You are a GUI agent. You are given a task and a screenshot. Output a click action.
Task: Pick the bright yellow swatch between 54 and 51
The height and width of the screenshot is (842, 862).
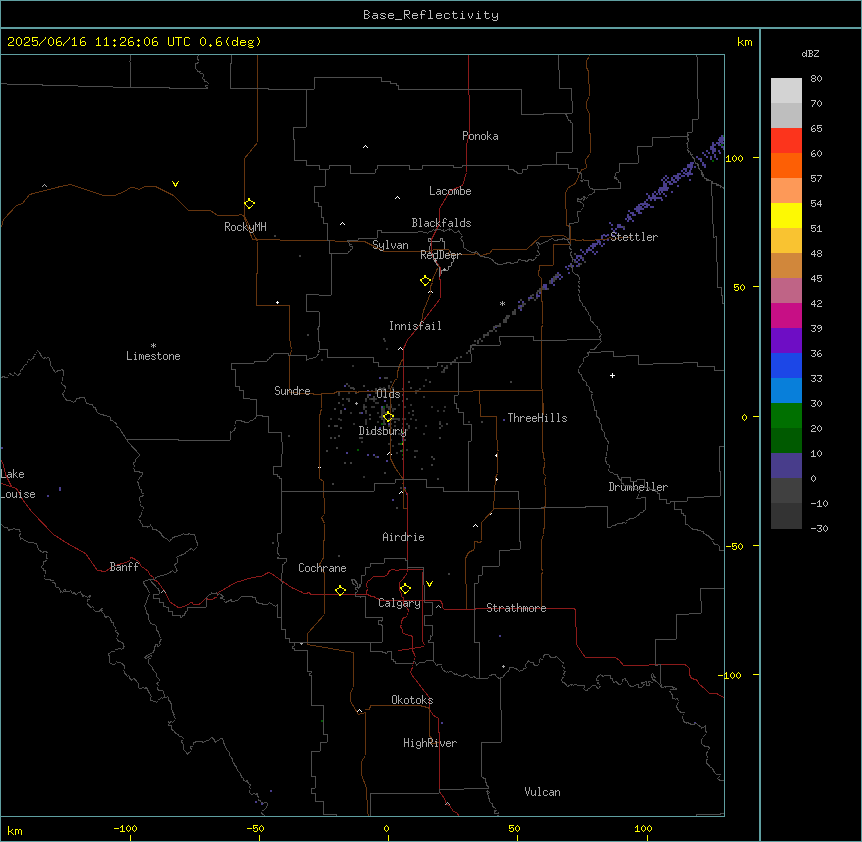(x=786, y=215)
